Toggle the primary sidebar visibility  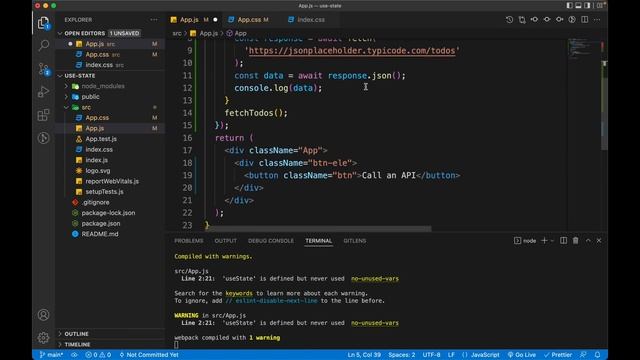tap(569, 6)
